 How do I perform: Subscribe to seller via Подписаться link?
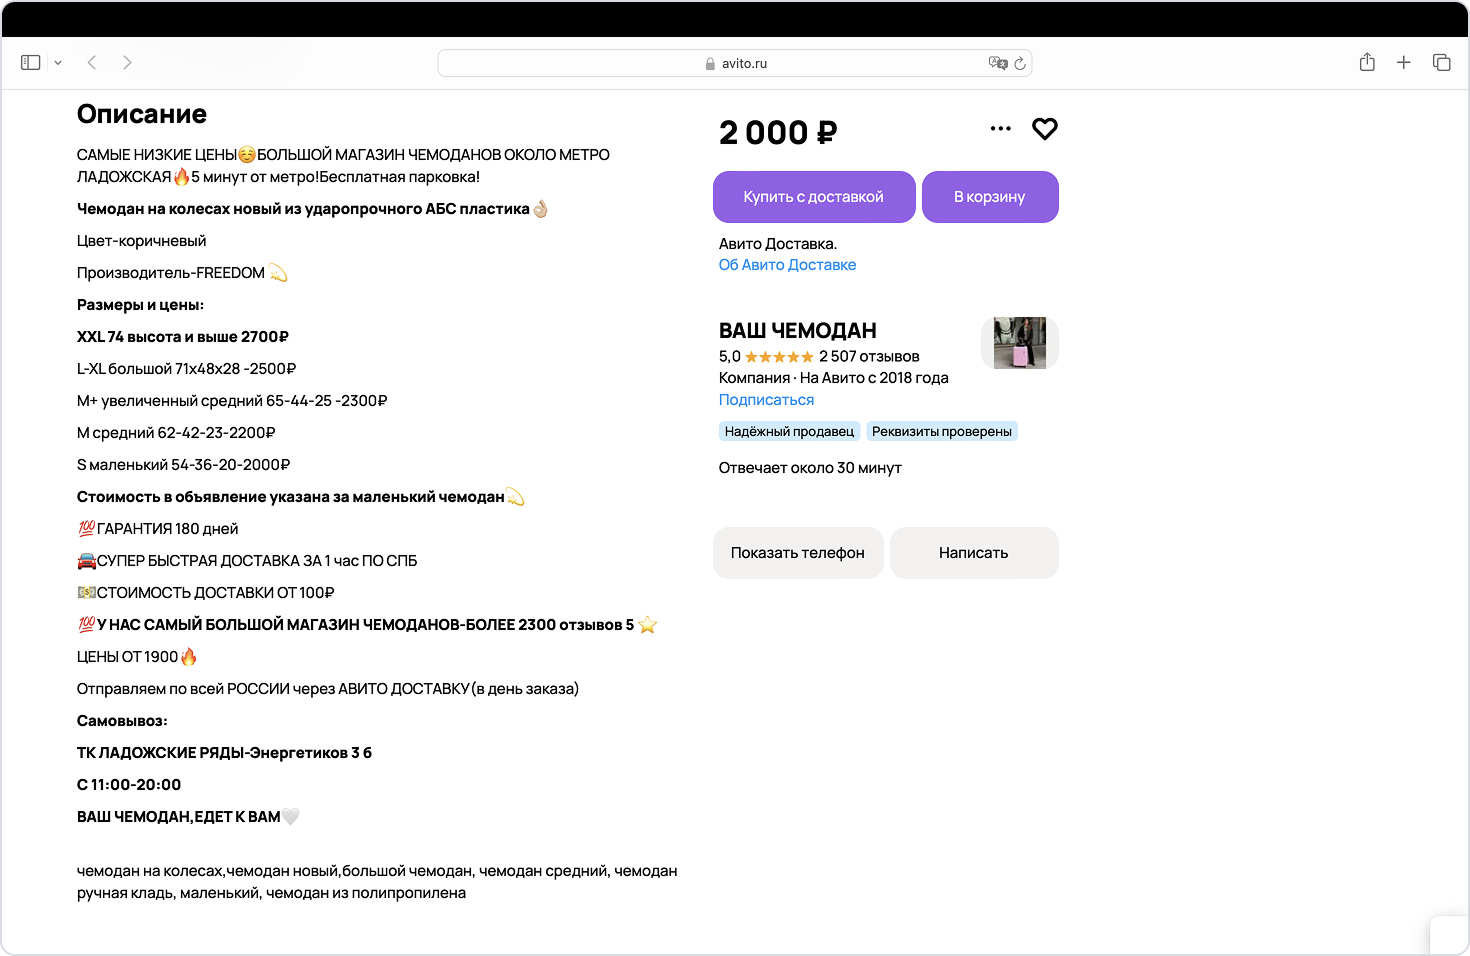(x=766, y=400)
